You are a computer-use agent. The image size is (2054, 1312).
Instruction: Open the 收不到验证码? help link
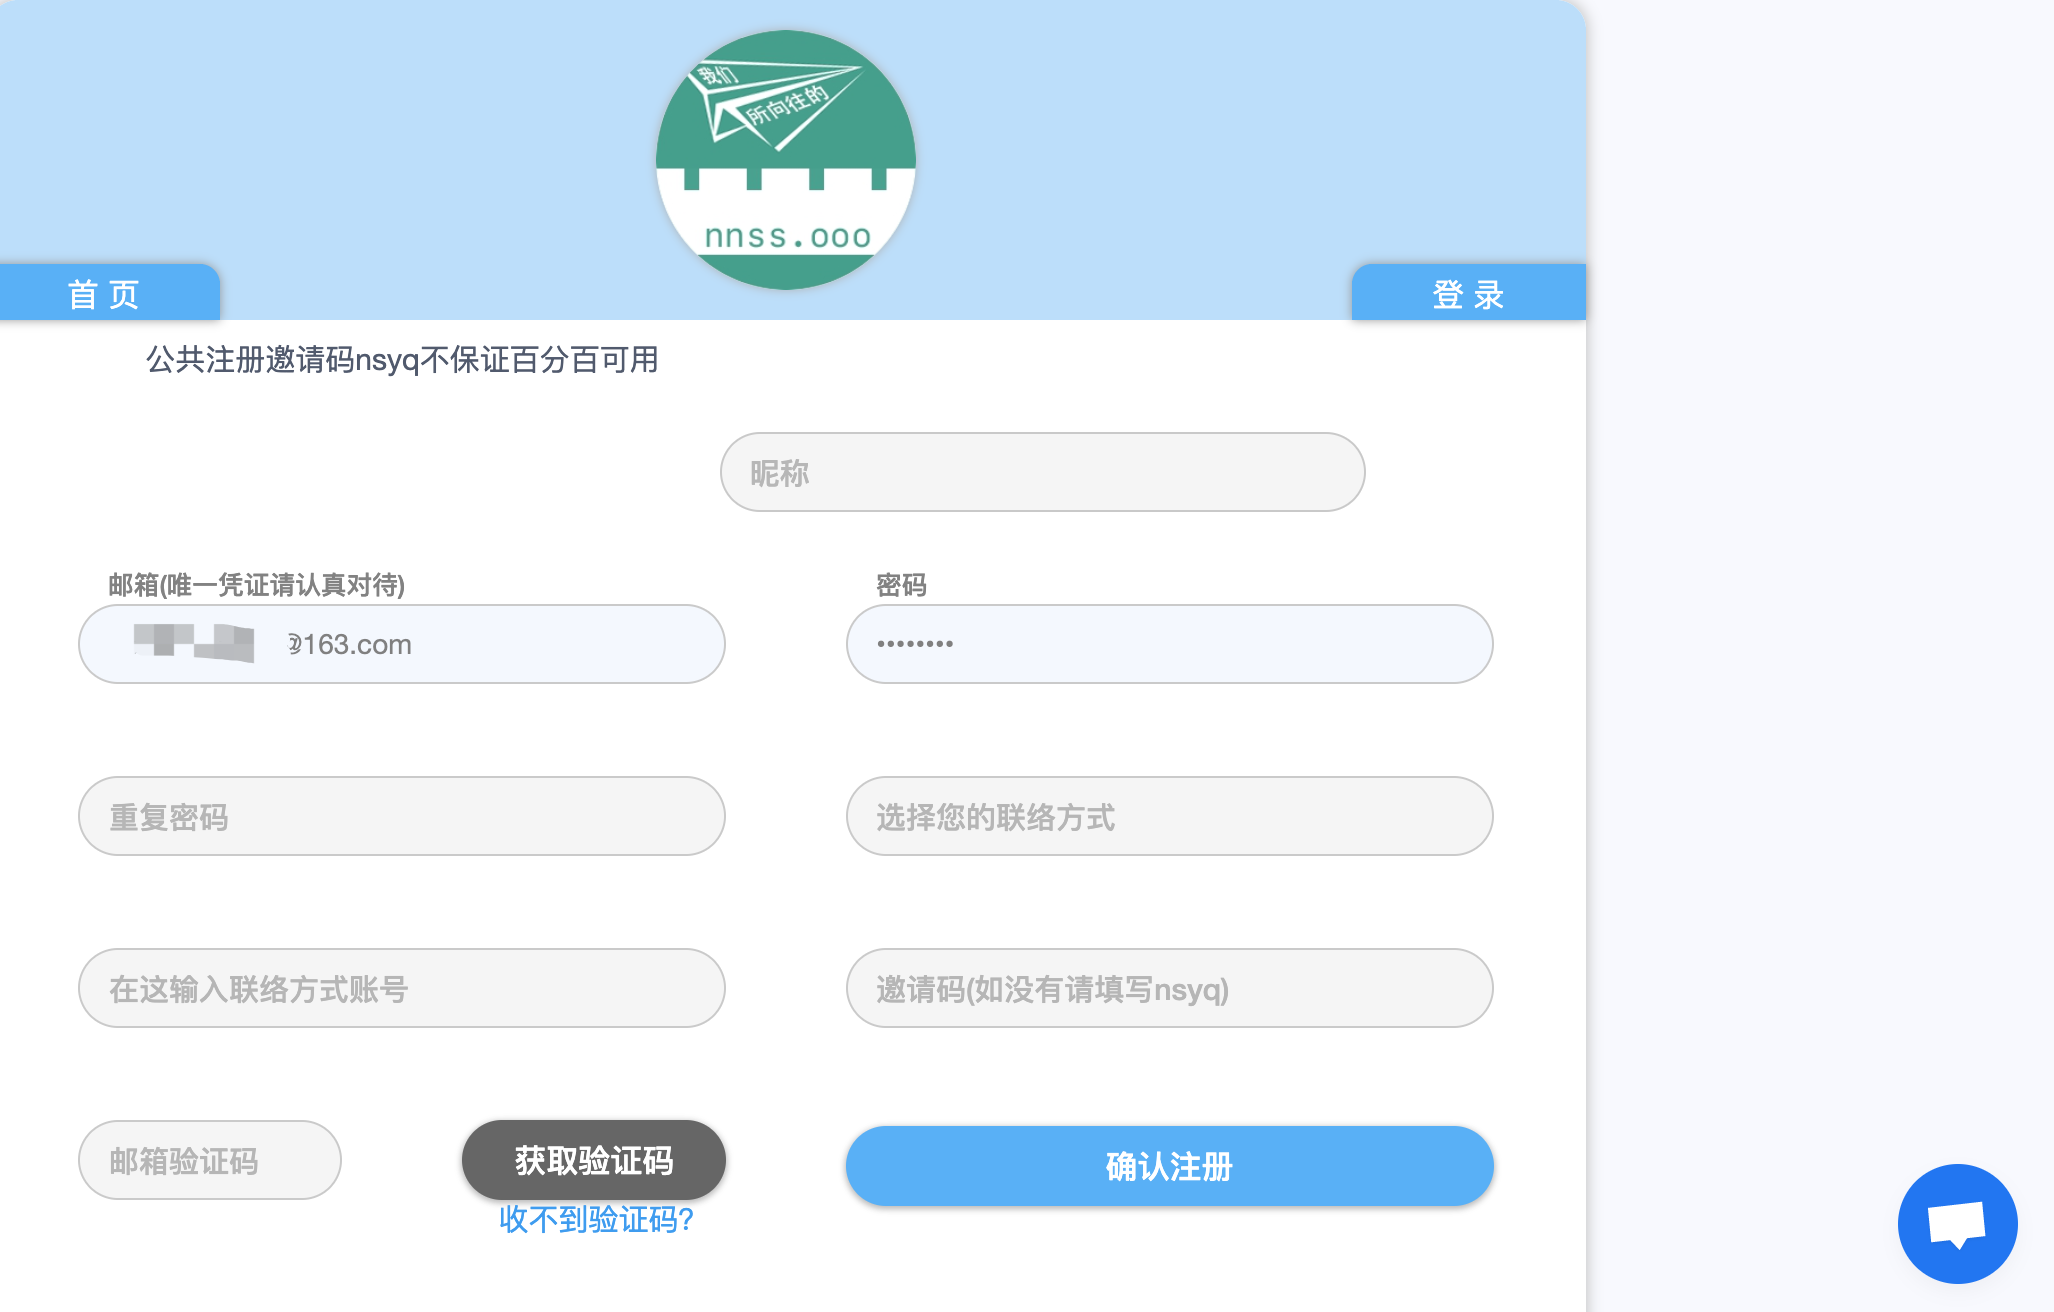coord(596,1219)
